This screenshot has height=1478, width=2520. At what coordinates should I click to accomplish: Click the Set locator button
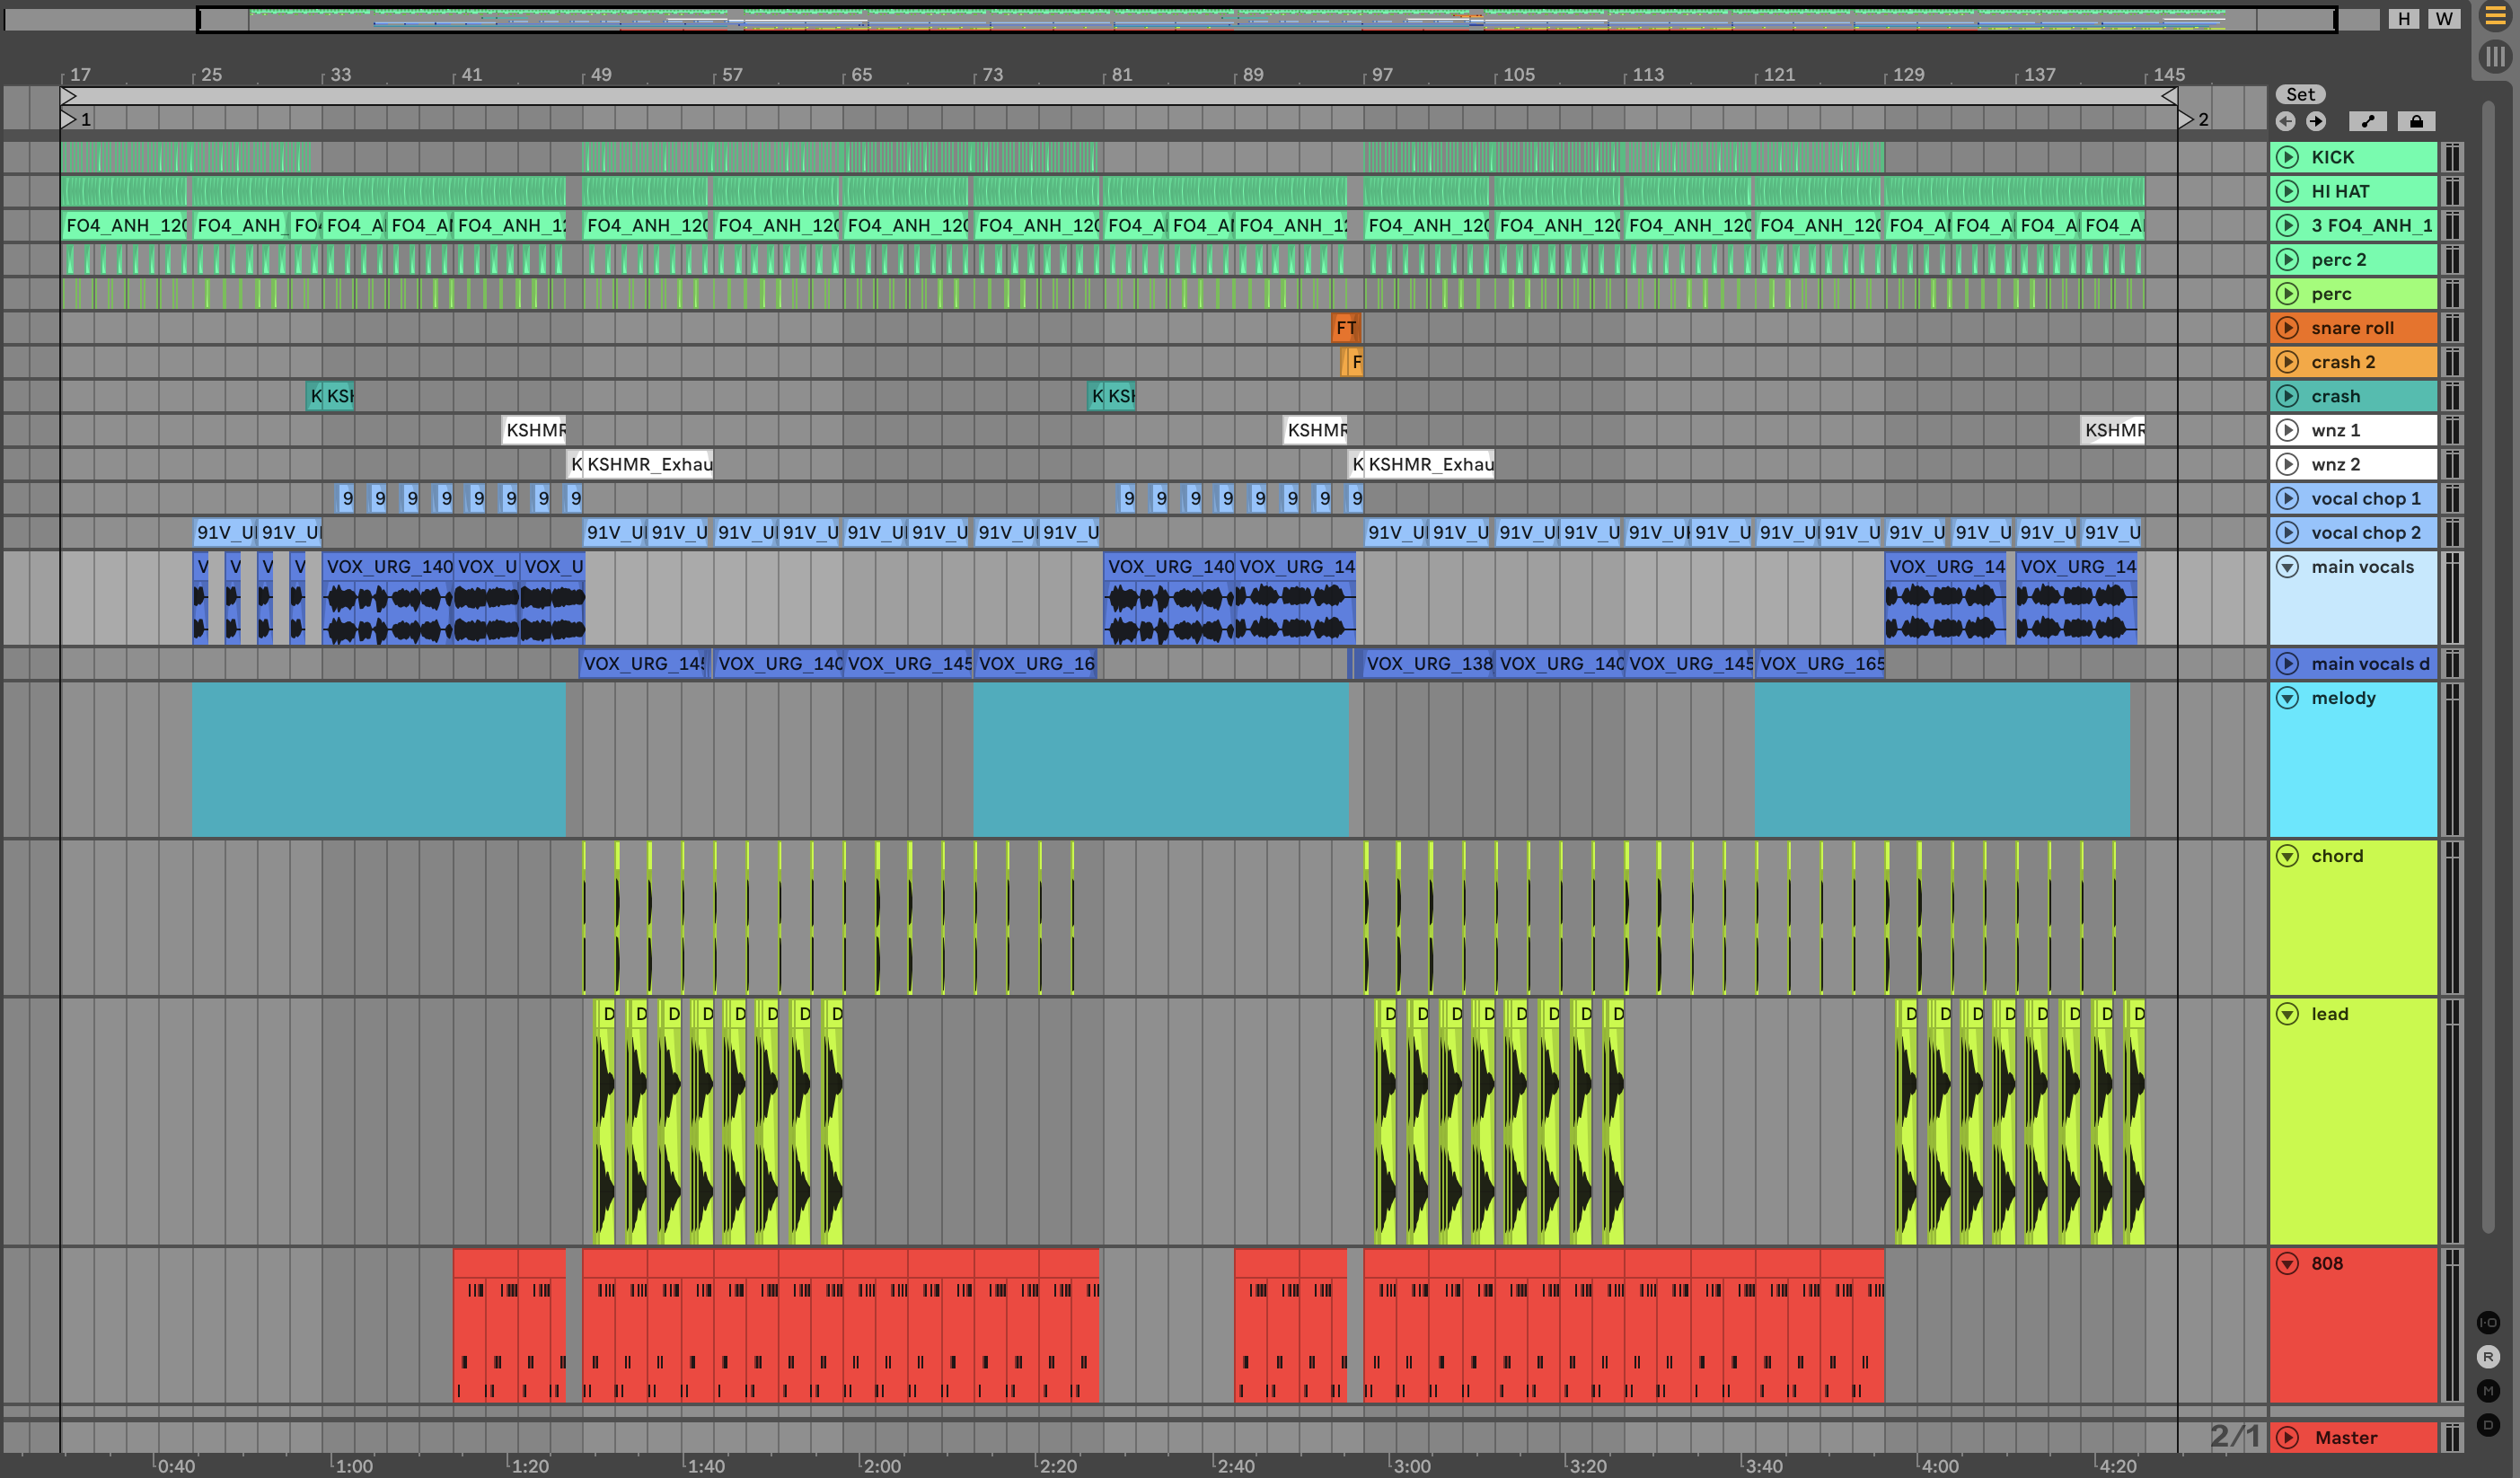(2300, 94)
